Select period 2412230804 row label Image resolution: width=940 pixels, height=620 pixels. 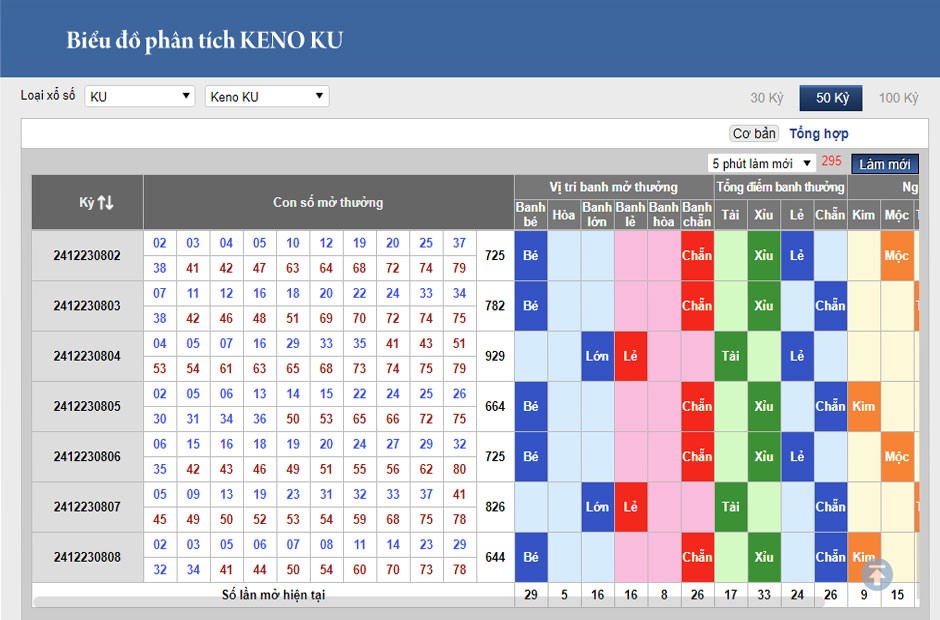87,356
